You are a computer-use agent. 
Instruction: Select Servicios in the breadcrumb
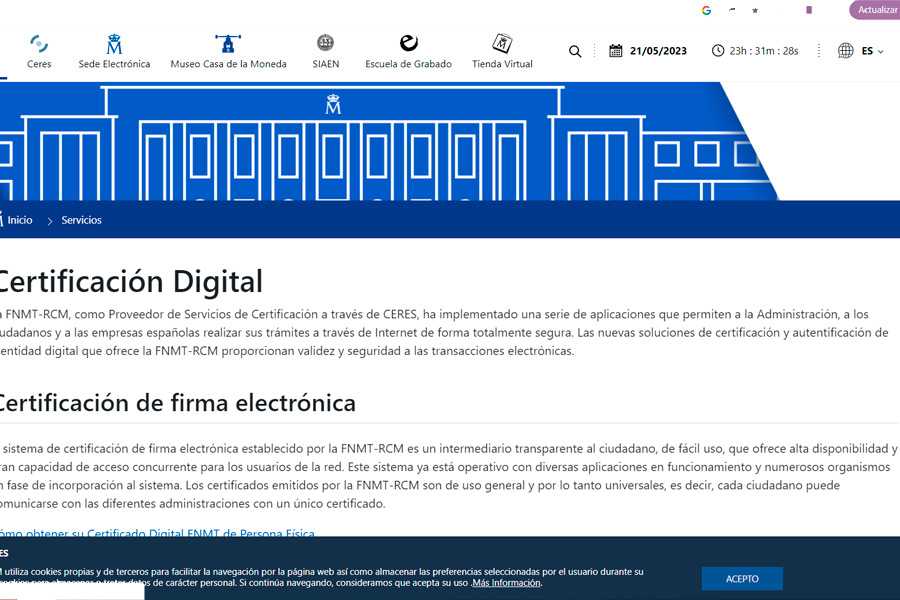(x=81, y=220)
